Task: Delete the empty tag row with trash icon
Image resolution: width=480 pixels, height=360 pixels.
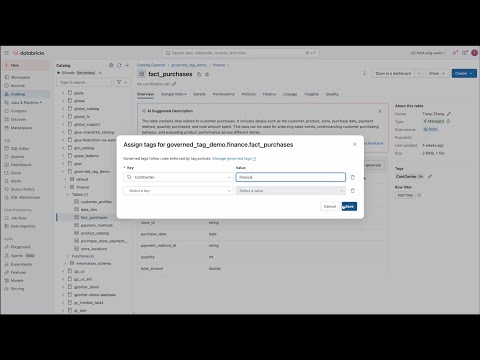Action: coord(353,191)
